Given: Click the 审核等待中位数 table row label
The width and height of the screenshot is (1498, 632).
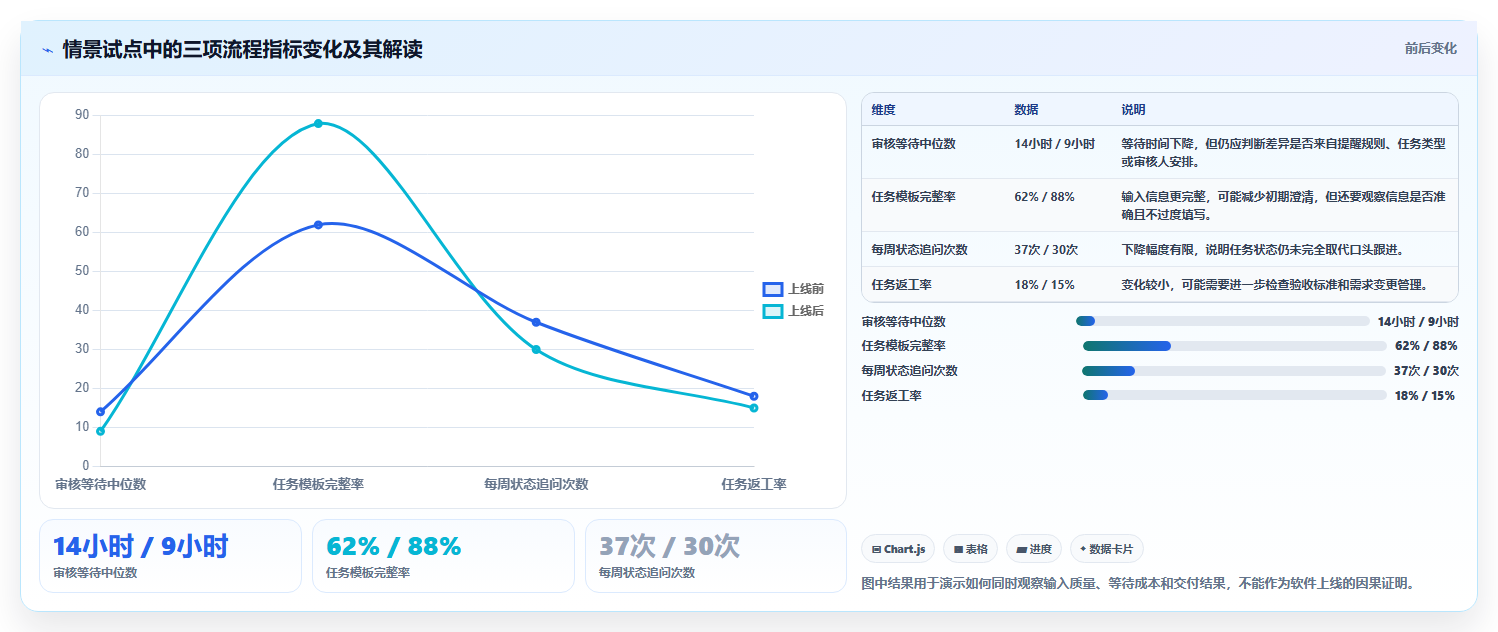Looking at the screenshot, I should [914, 144].
